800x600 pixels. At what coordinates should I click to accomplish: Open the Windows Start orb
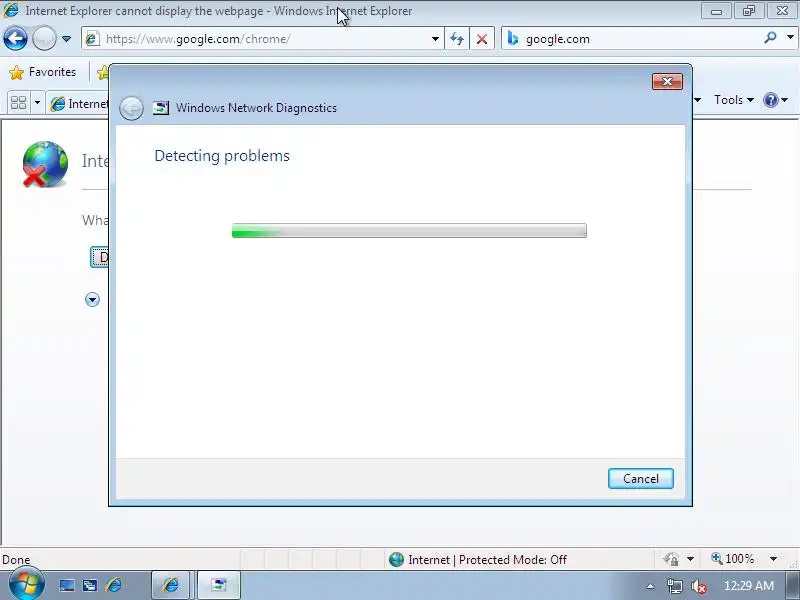[x=26, y=585]
